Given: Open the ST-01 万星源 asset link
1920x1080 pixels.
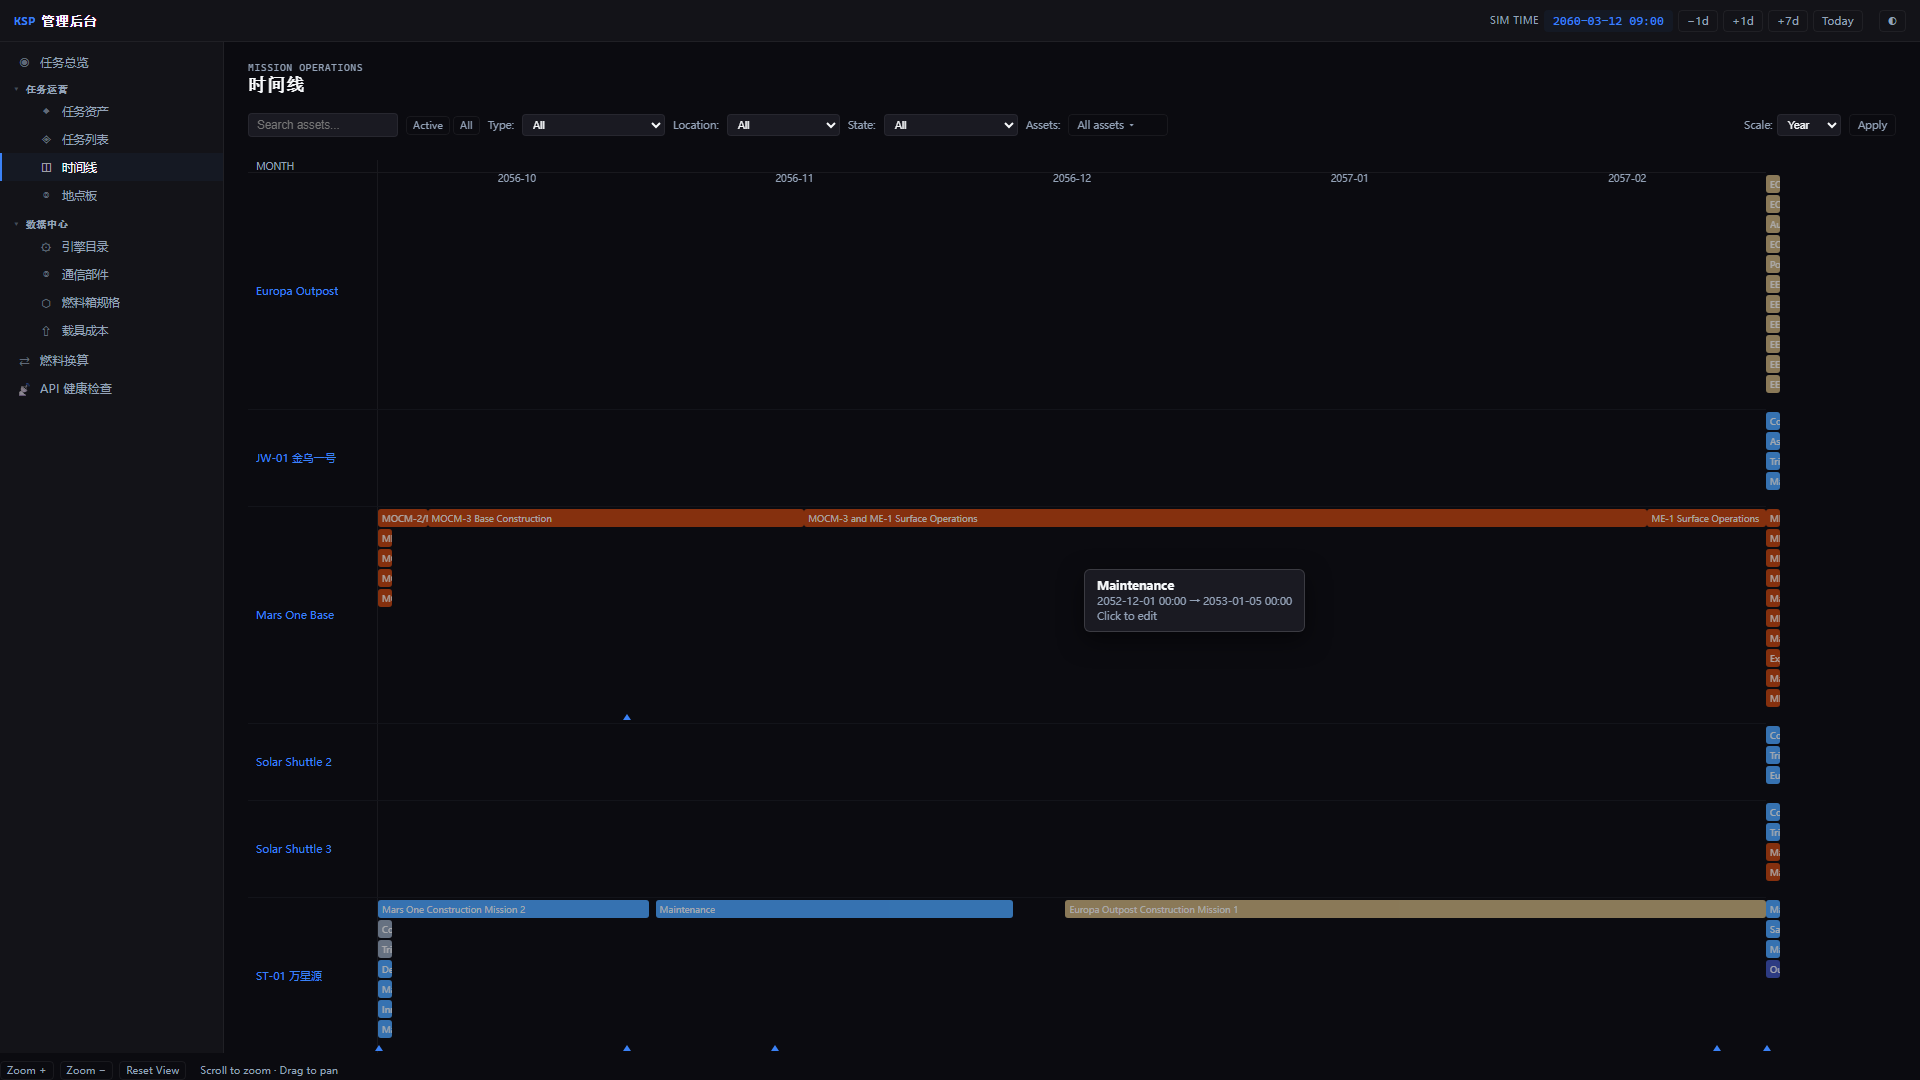Looking at the screenshot, I should [x=289, y=976].
